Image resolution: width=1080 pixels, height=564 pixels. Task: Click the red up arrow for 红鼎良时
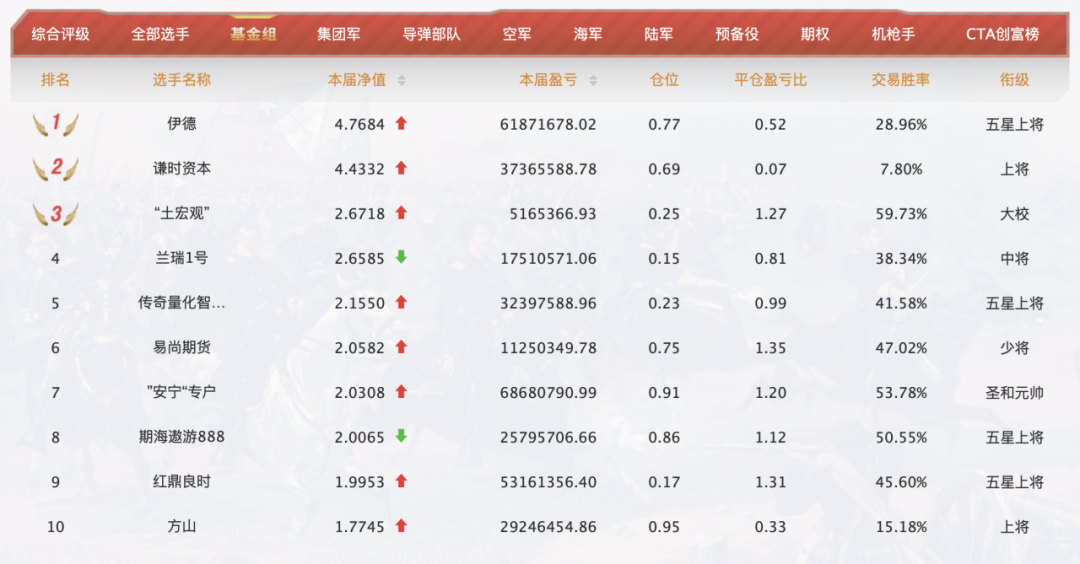402,481
